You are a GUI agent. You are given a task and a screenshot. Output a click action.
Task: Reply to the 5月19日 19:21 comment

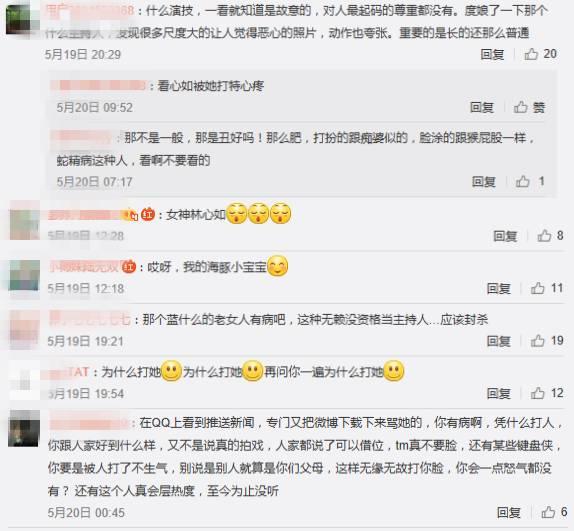(x=498, y=341)
